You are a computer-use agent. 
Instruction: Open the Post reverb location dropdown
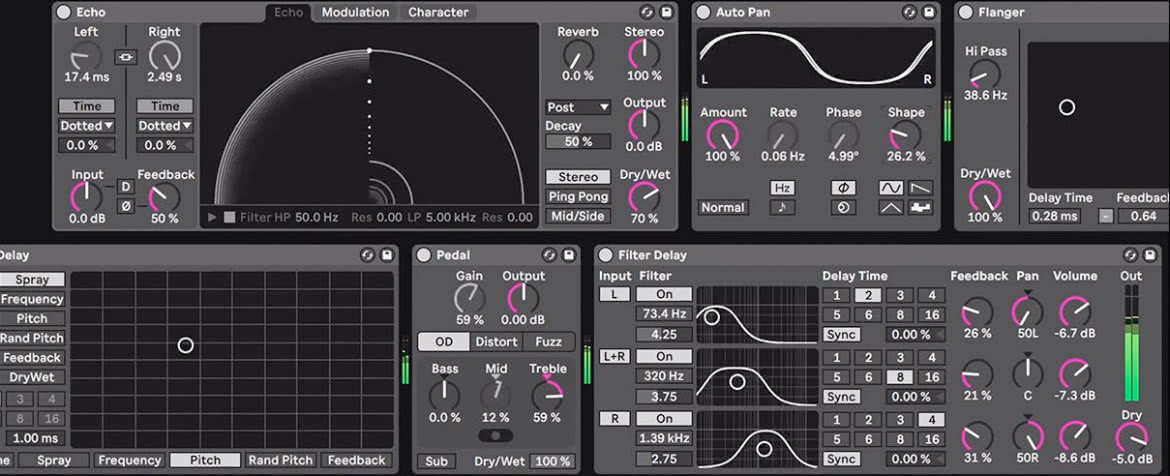(x=578, y=107)
